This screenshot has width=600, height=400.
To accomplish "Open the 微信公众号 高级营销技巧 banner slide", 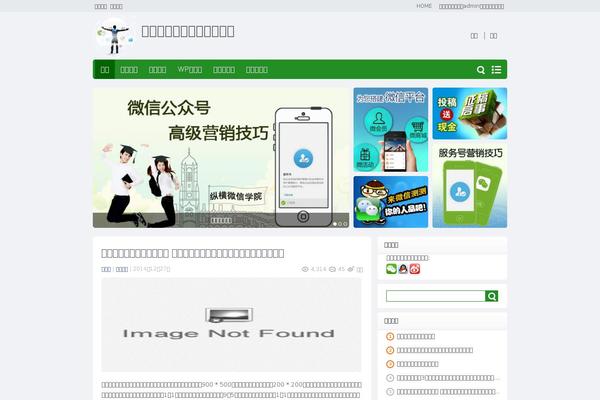I will pos(221,158).
